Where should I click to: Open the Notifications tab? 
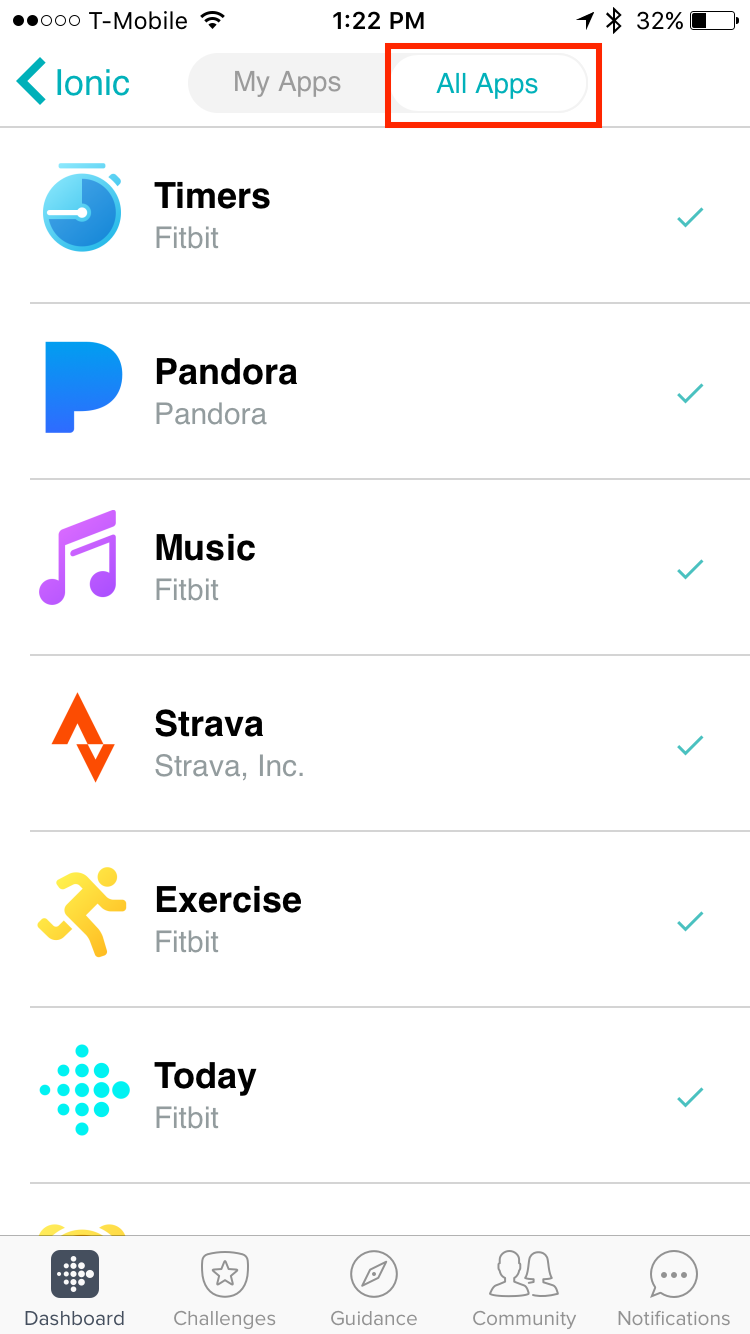tap(674, 1288)
